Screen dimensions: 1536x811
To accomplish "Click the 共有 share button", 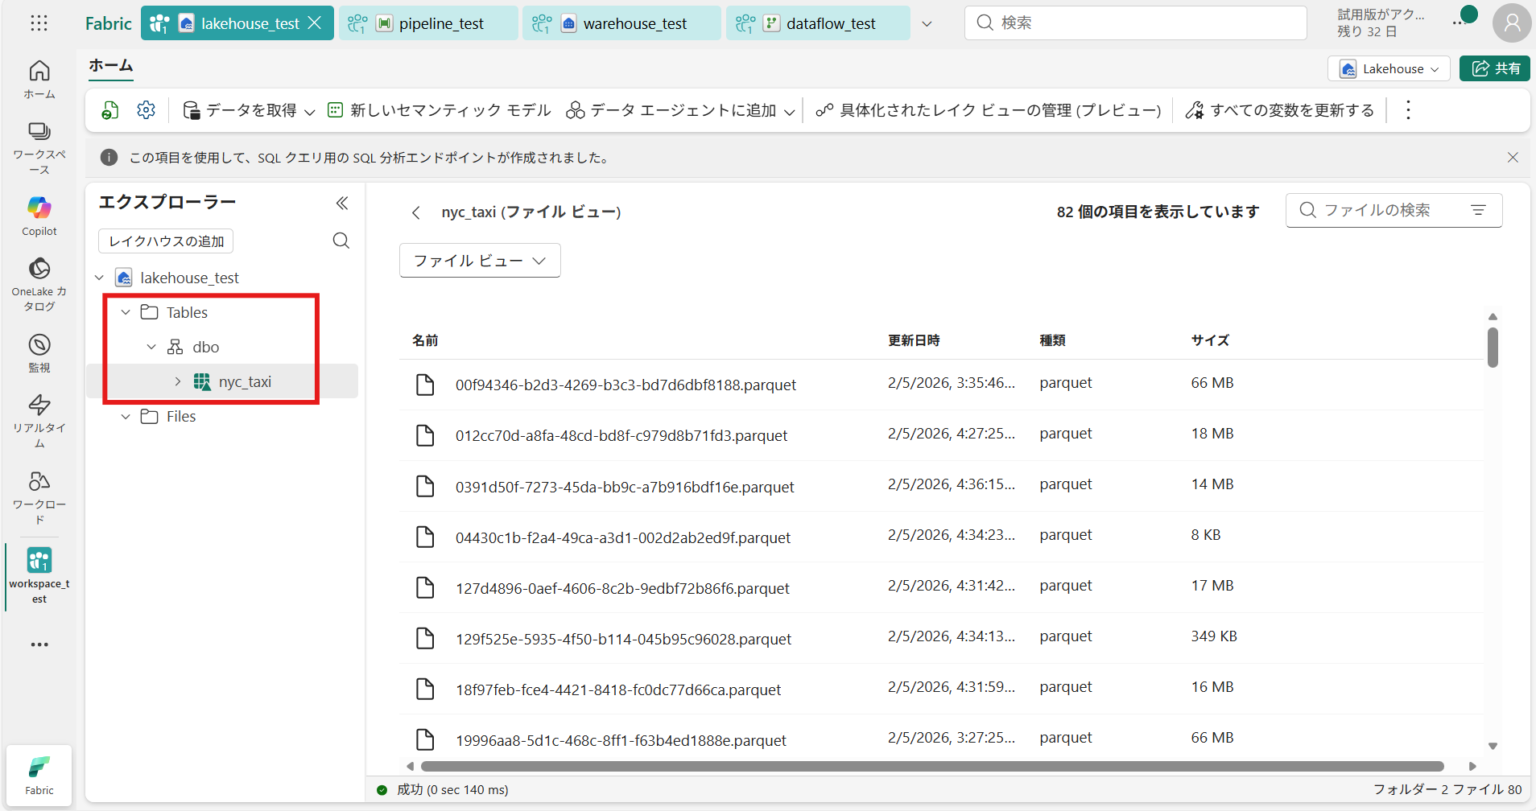I will tap(1495, 68).
